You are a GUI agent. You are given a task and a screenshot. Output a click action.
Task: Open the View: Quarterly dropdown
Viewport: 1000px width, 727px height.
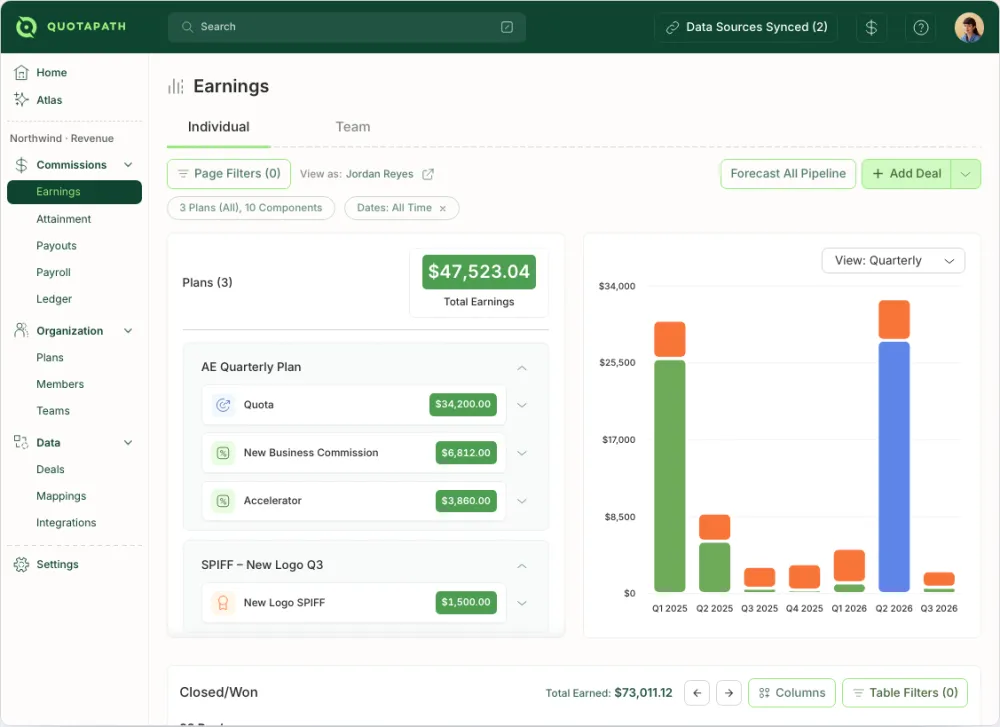(893, 260)
